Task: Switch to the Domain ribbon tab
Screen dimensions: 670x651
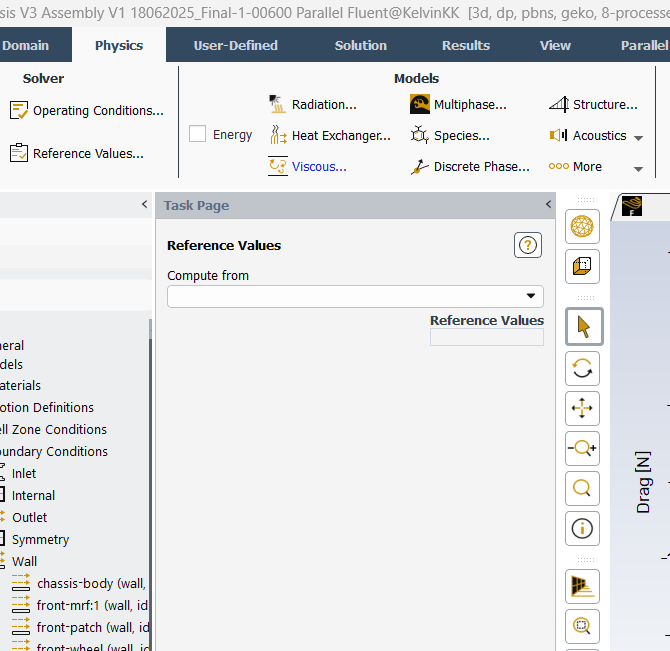Action: 26,45
